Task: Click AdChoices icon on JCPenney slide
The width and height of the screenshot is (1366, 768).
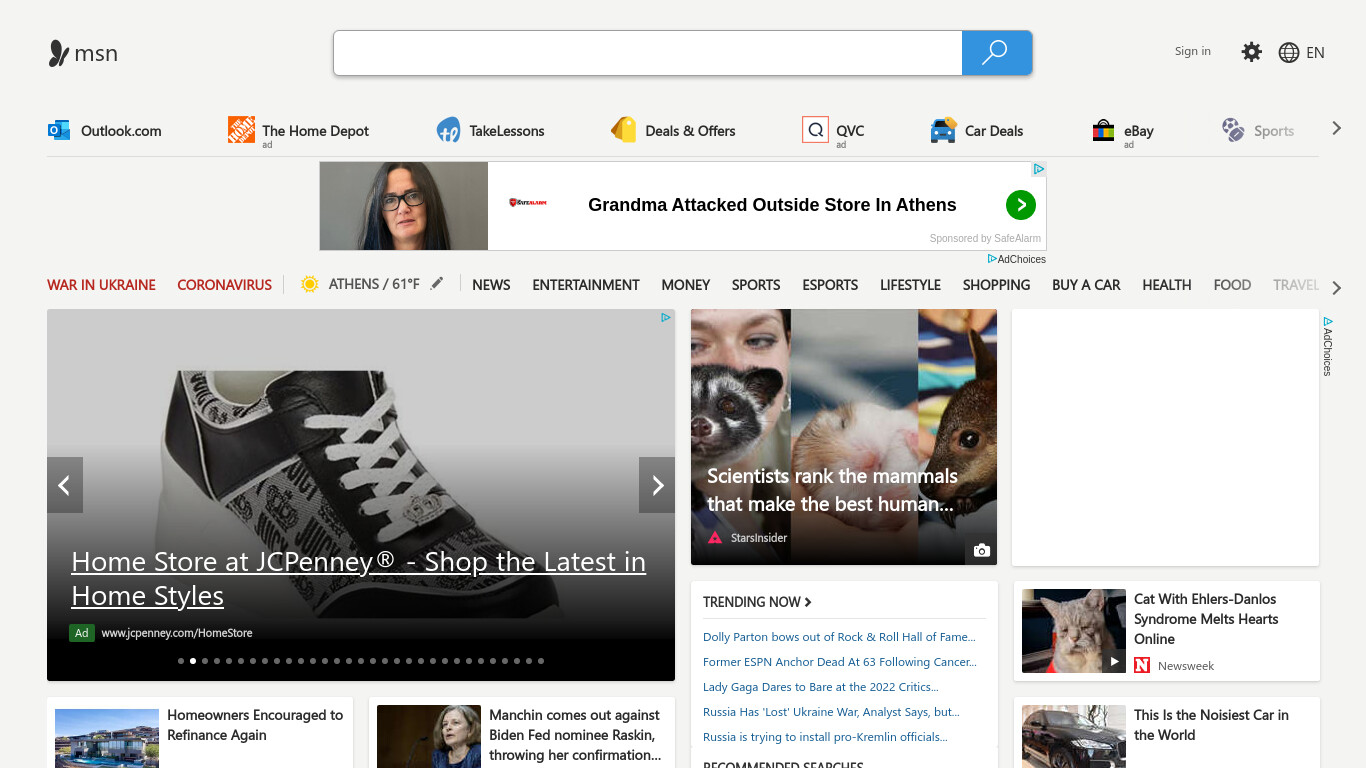Action: [665, 317]
